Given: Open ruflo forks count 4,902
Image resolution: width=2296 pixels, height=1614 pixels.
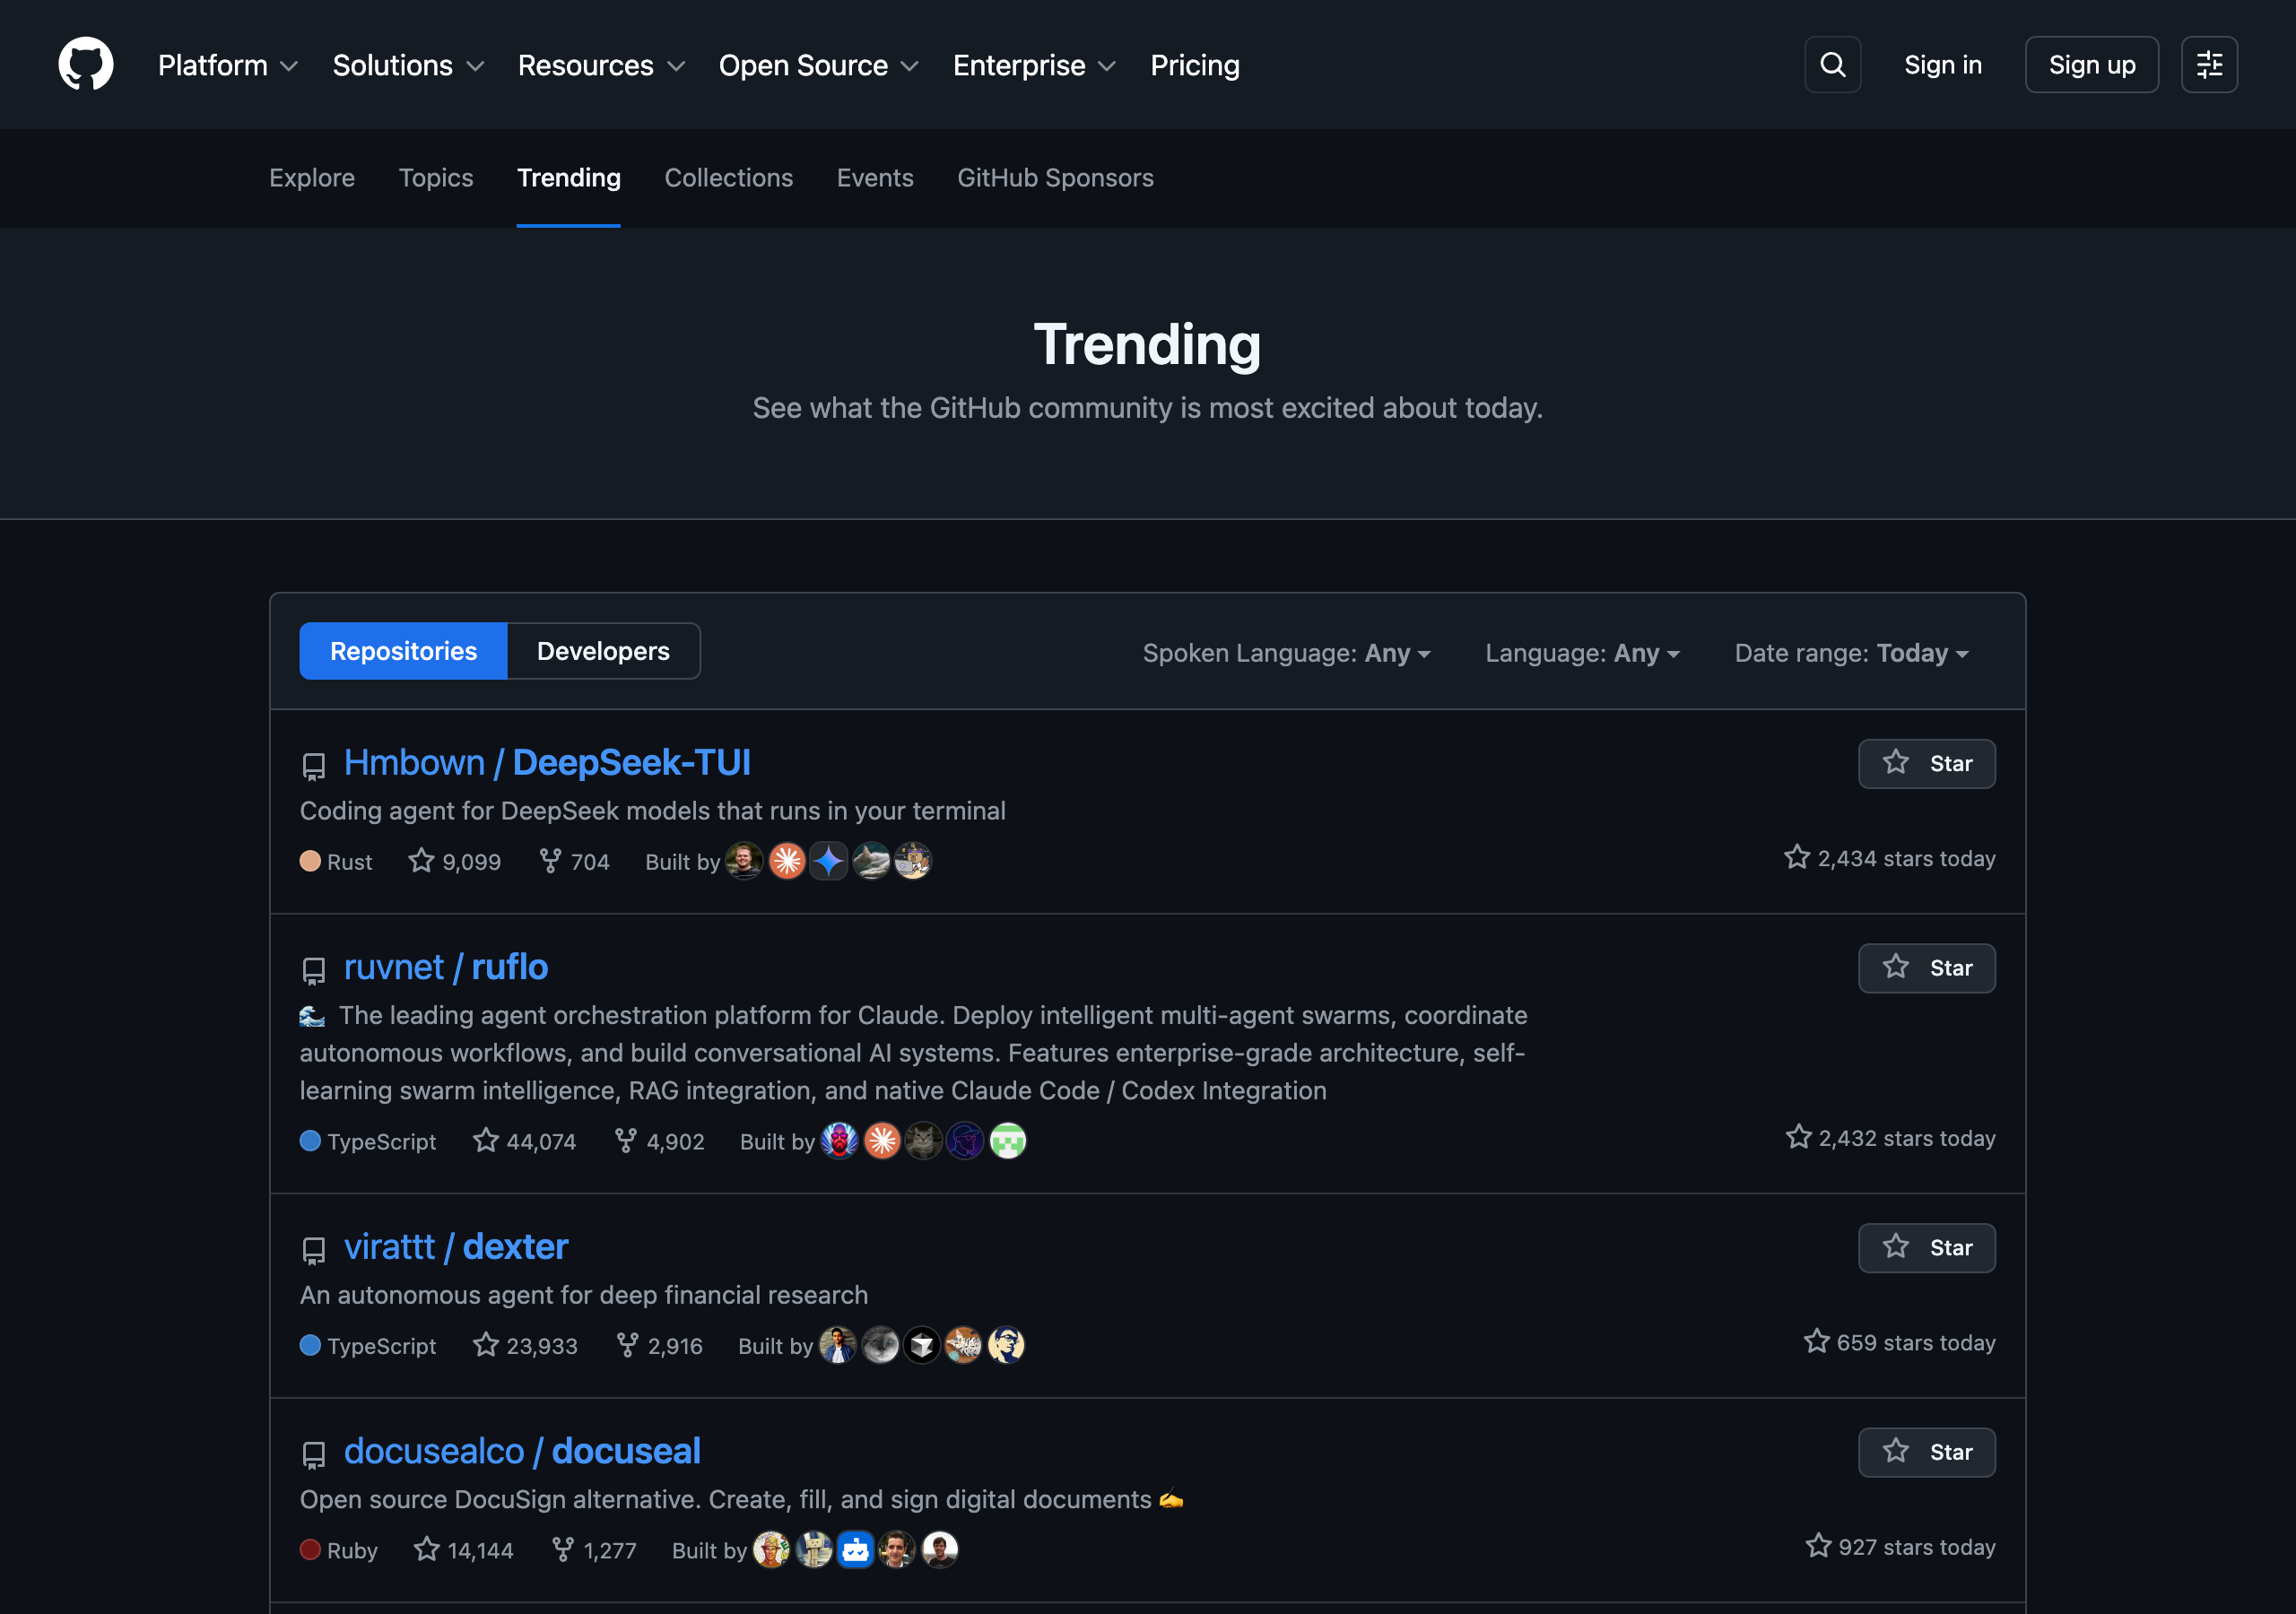Looking at the screenshot, I should click(x=659, y=1141).
